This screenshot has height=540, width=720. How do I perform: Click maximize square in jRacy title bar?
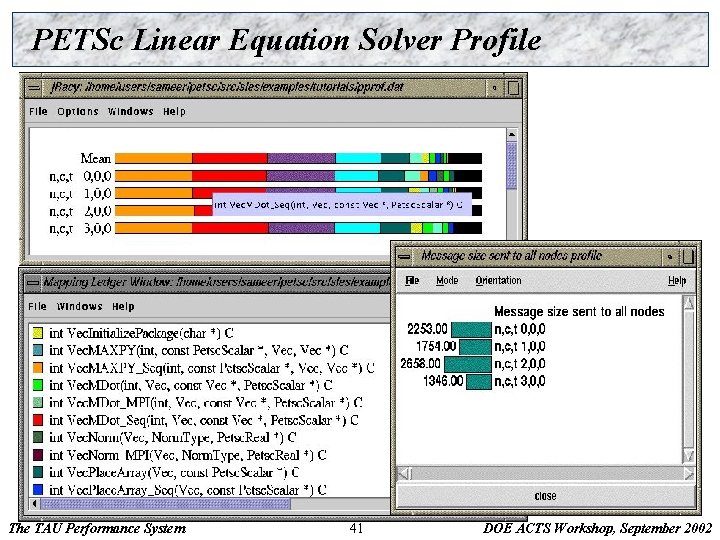click(514, 87)
